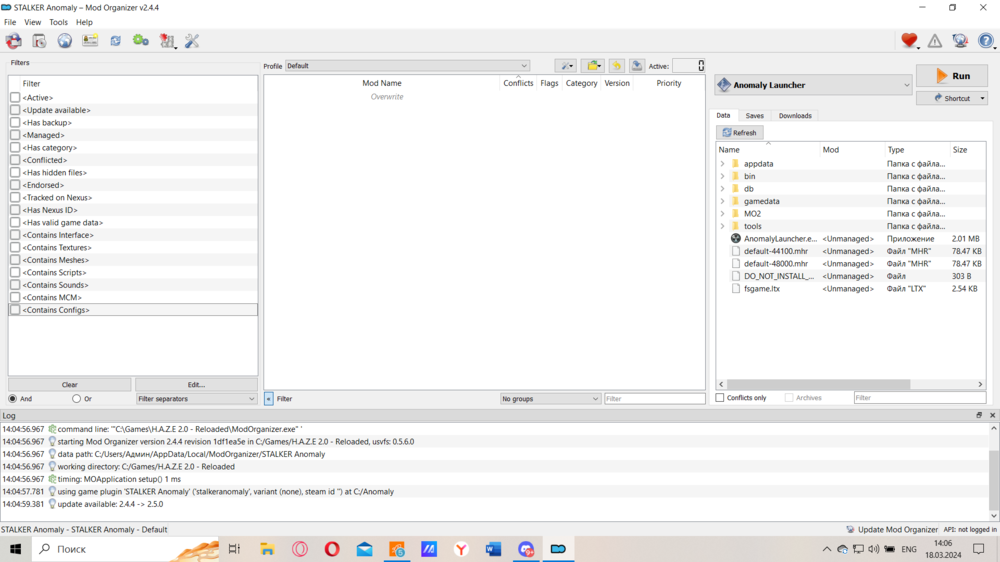Click the Update Mod Organizer status bar icon
This screenshot has width=1000, height=562.
[x=850, y=529]
